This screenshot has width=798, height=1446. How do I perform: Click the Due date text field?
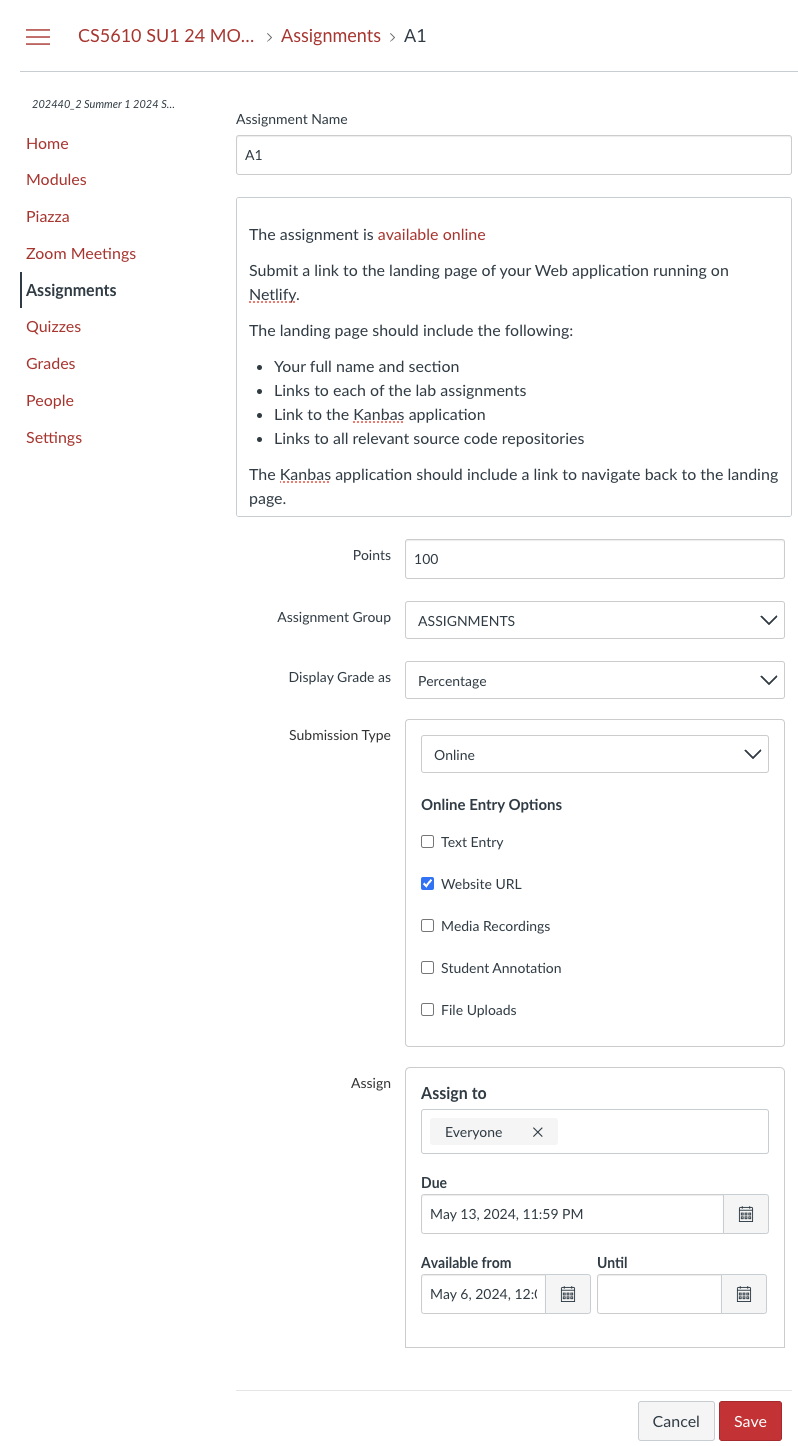(x=572, y=1214)
